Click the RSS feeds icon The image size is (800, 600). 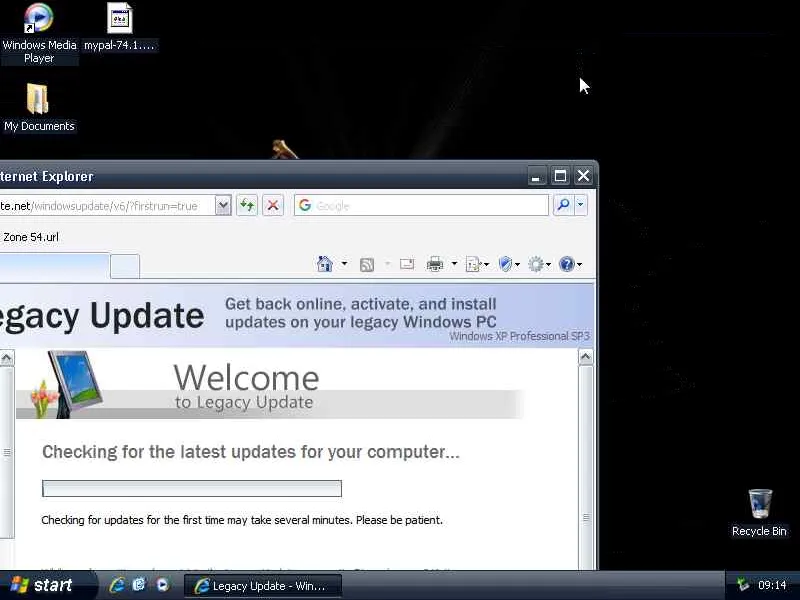coord(367,264)
